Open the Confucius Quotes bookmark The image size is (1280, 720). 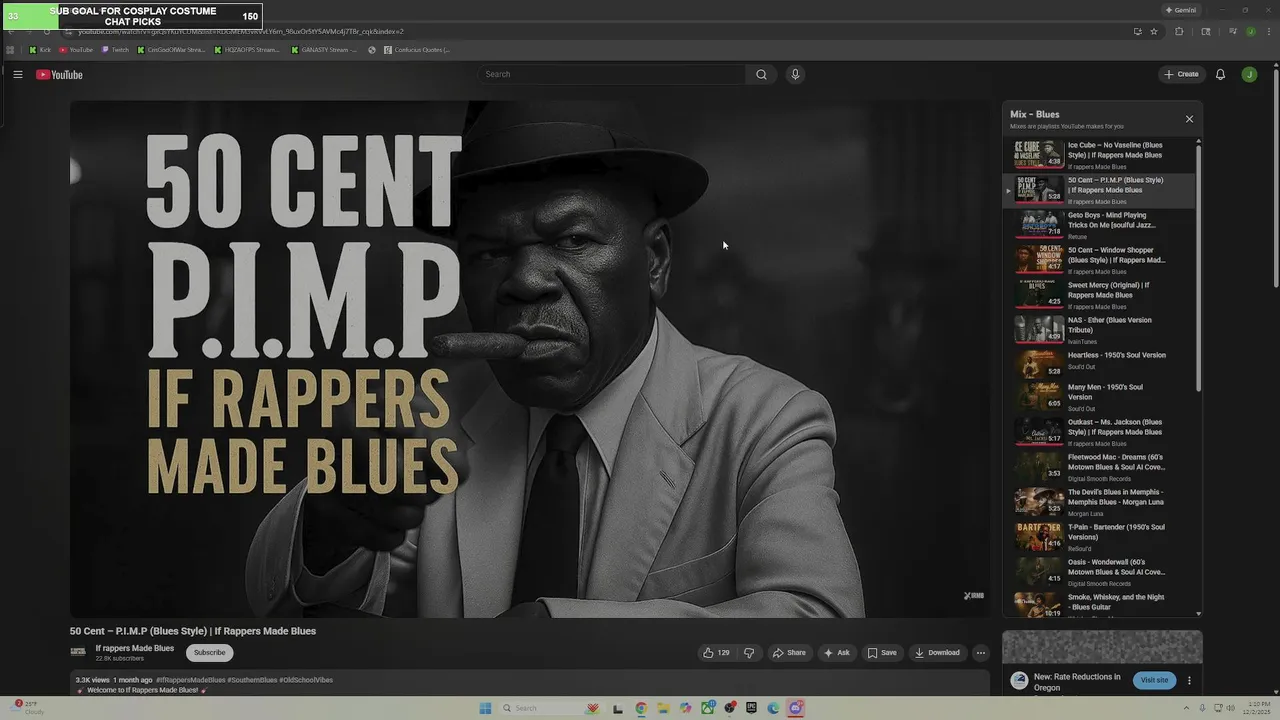(417, 49)
